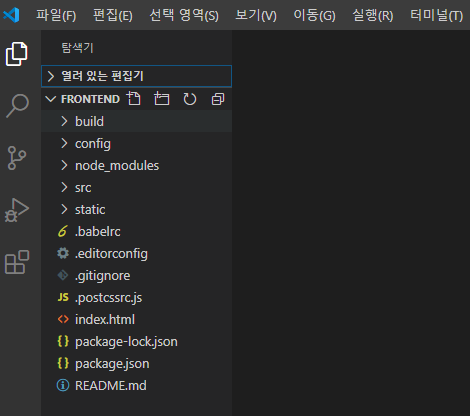Open the .gitignore file
This screenshot has width=470, height=416.
136,275
